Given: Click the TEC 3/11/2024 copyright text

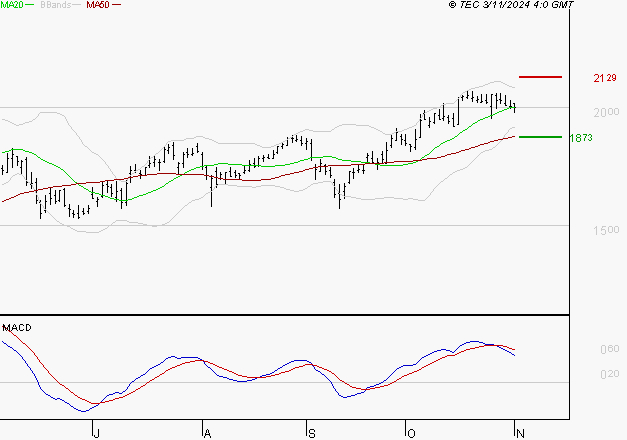Looking at the screenshot, I should coord(511,5).
